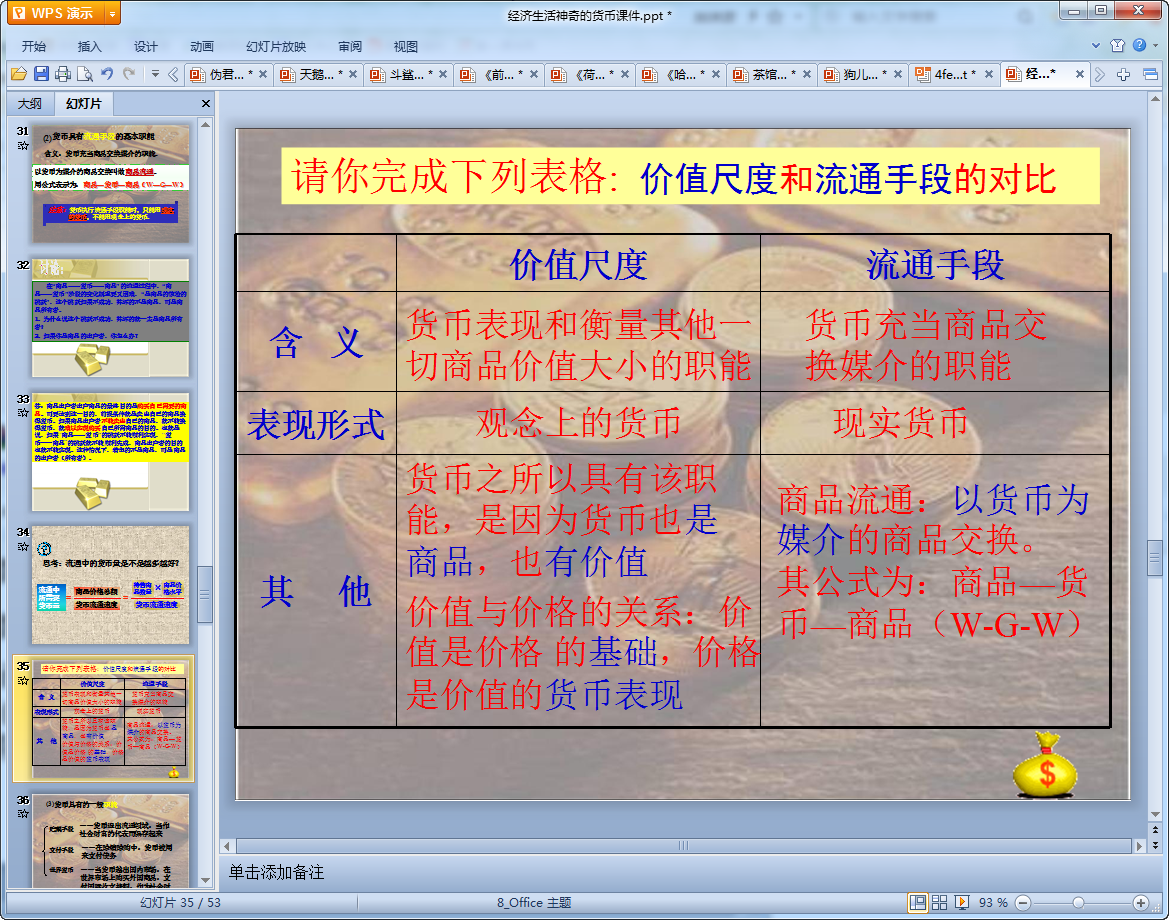
Task: Collapse the ribbon with the chevron arrow
Action: pyautogui.click(x=1096, y=45)
